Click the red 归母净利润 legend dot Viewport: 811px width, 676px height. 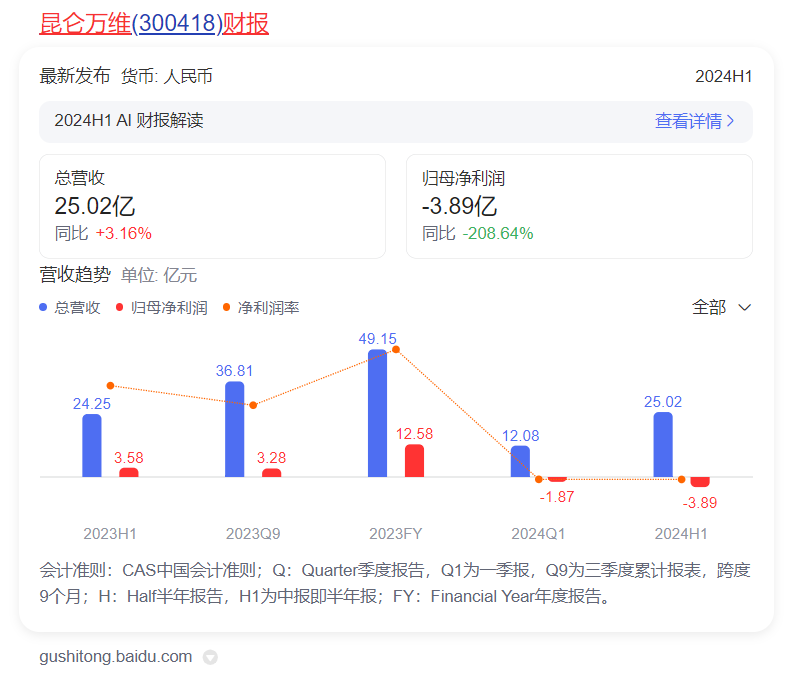tap(119, 307)
